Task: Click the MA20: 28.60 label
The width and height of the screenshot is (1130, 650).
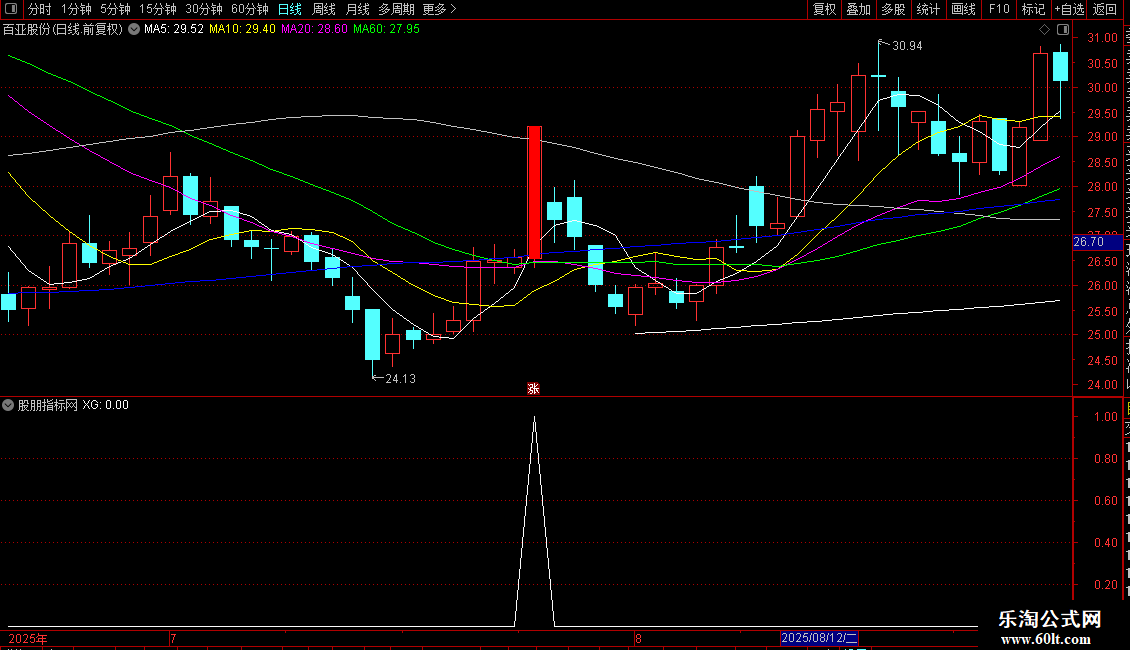Action: tap(314, 29)
